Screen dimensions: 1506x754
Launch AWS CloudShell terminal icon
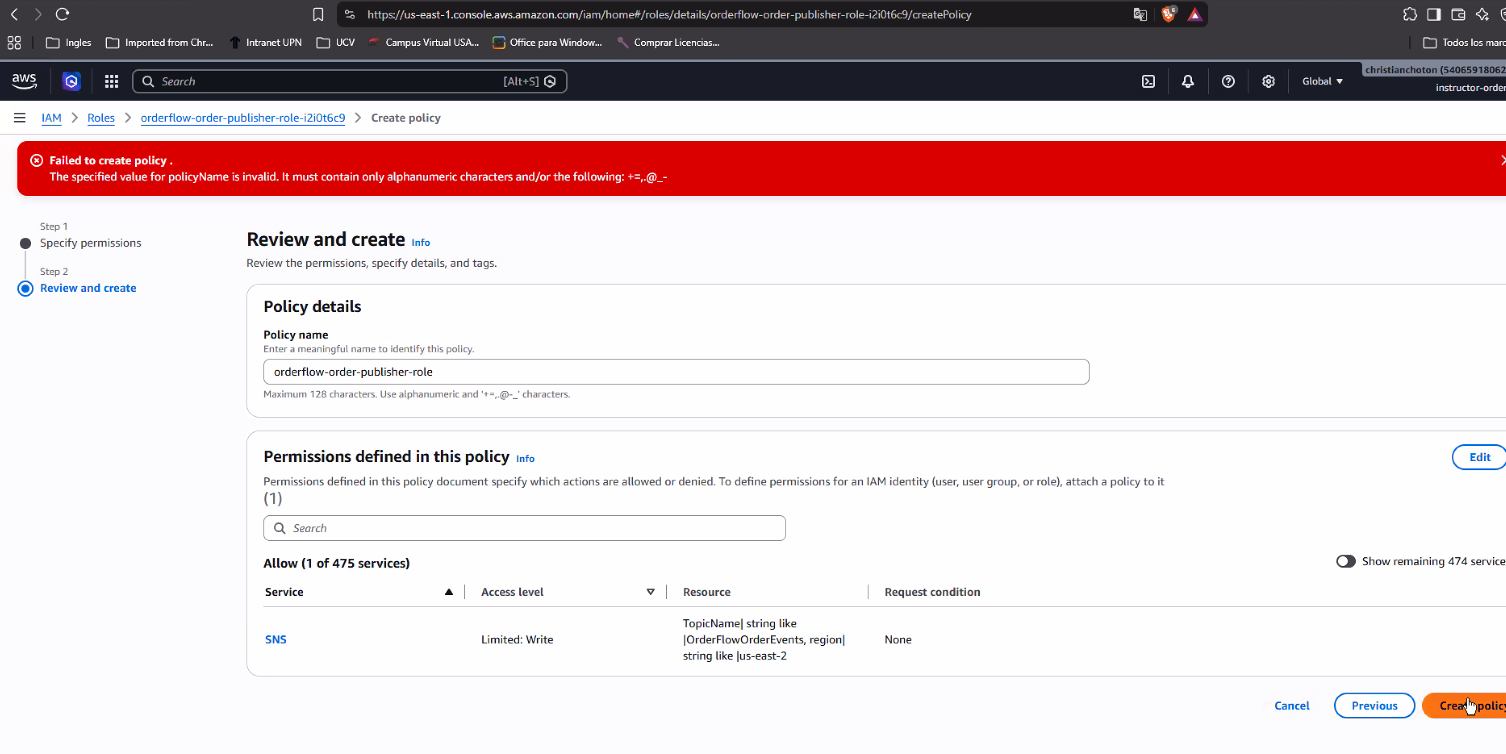(1149, 81)
